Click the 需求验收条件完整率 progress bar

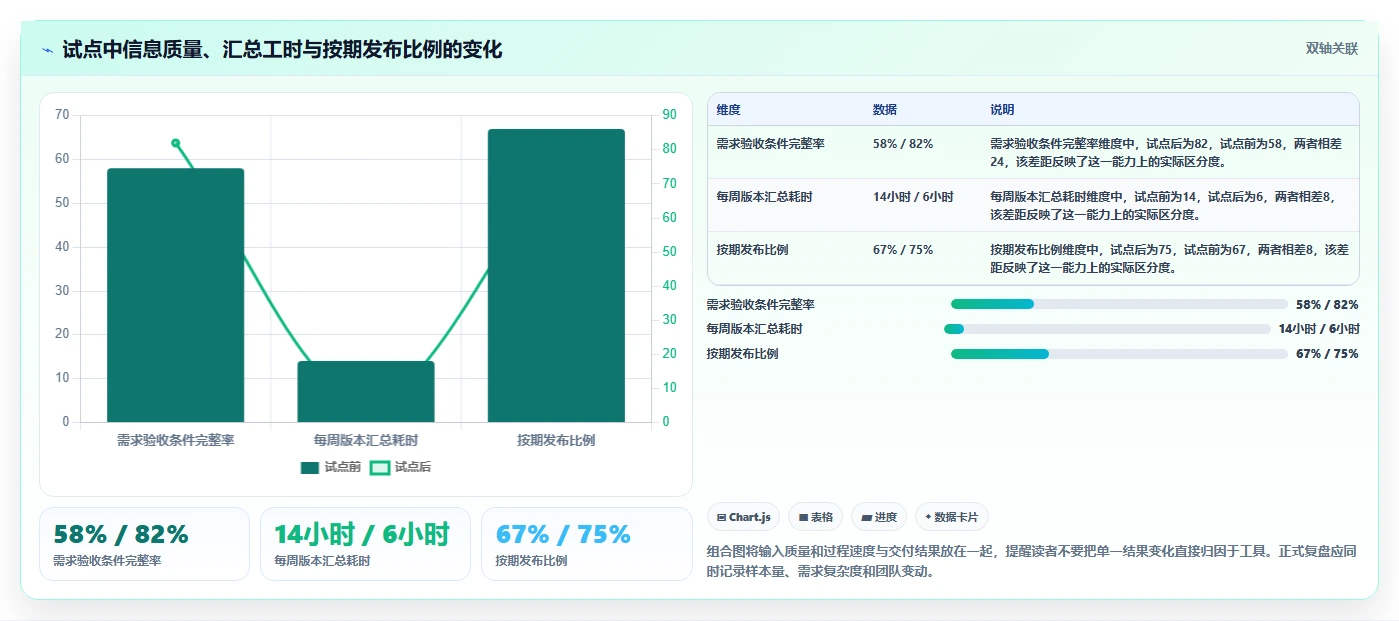tap(1119, 304)
